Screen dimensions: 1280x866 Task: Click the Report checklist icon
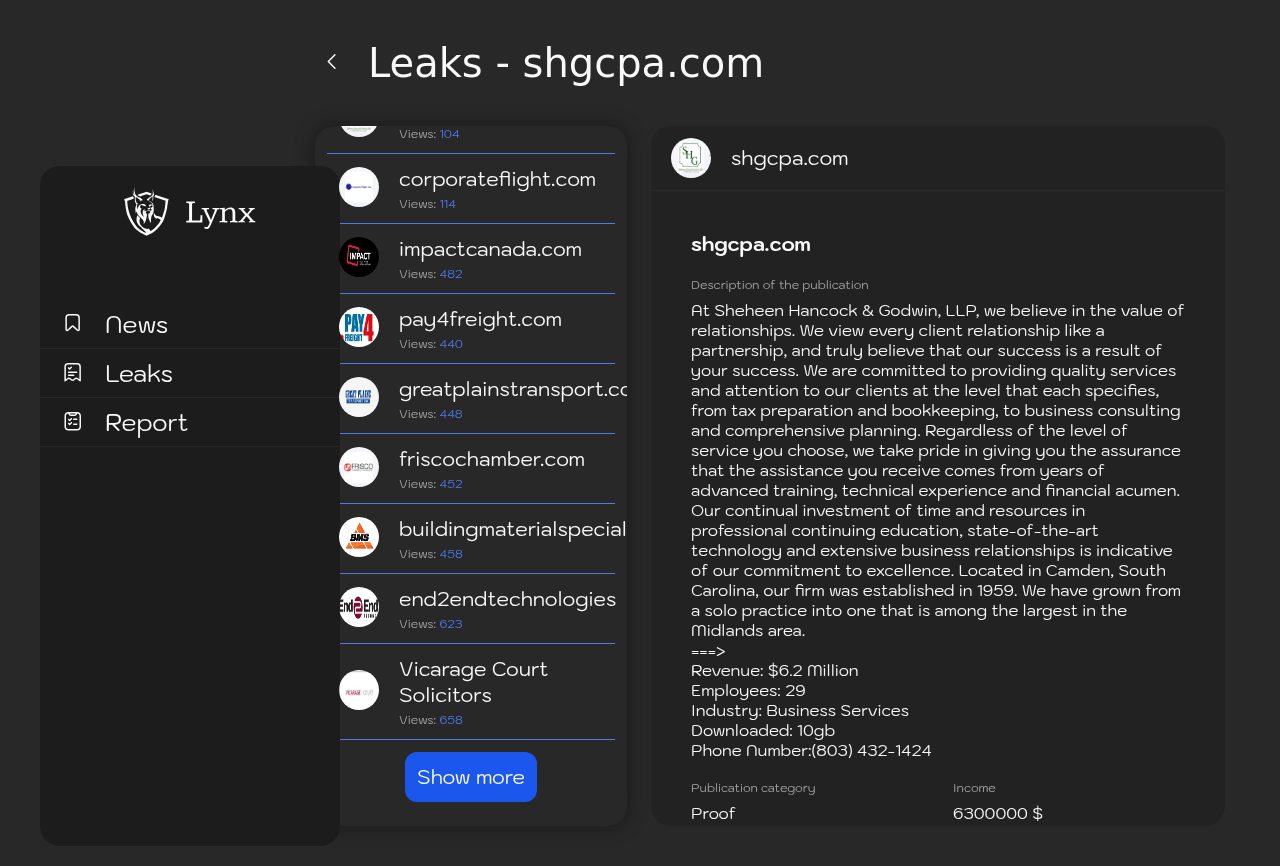coord(72,421)
